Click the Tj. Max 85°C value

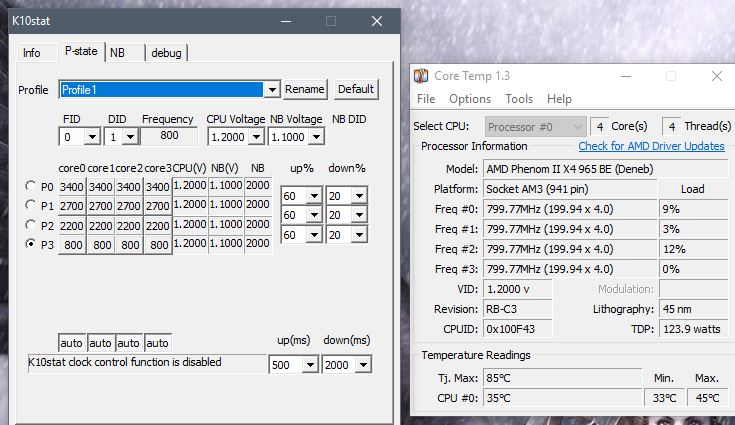point(562,378)
